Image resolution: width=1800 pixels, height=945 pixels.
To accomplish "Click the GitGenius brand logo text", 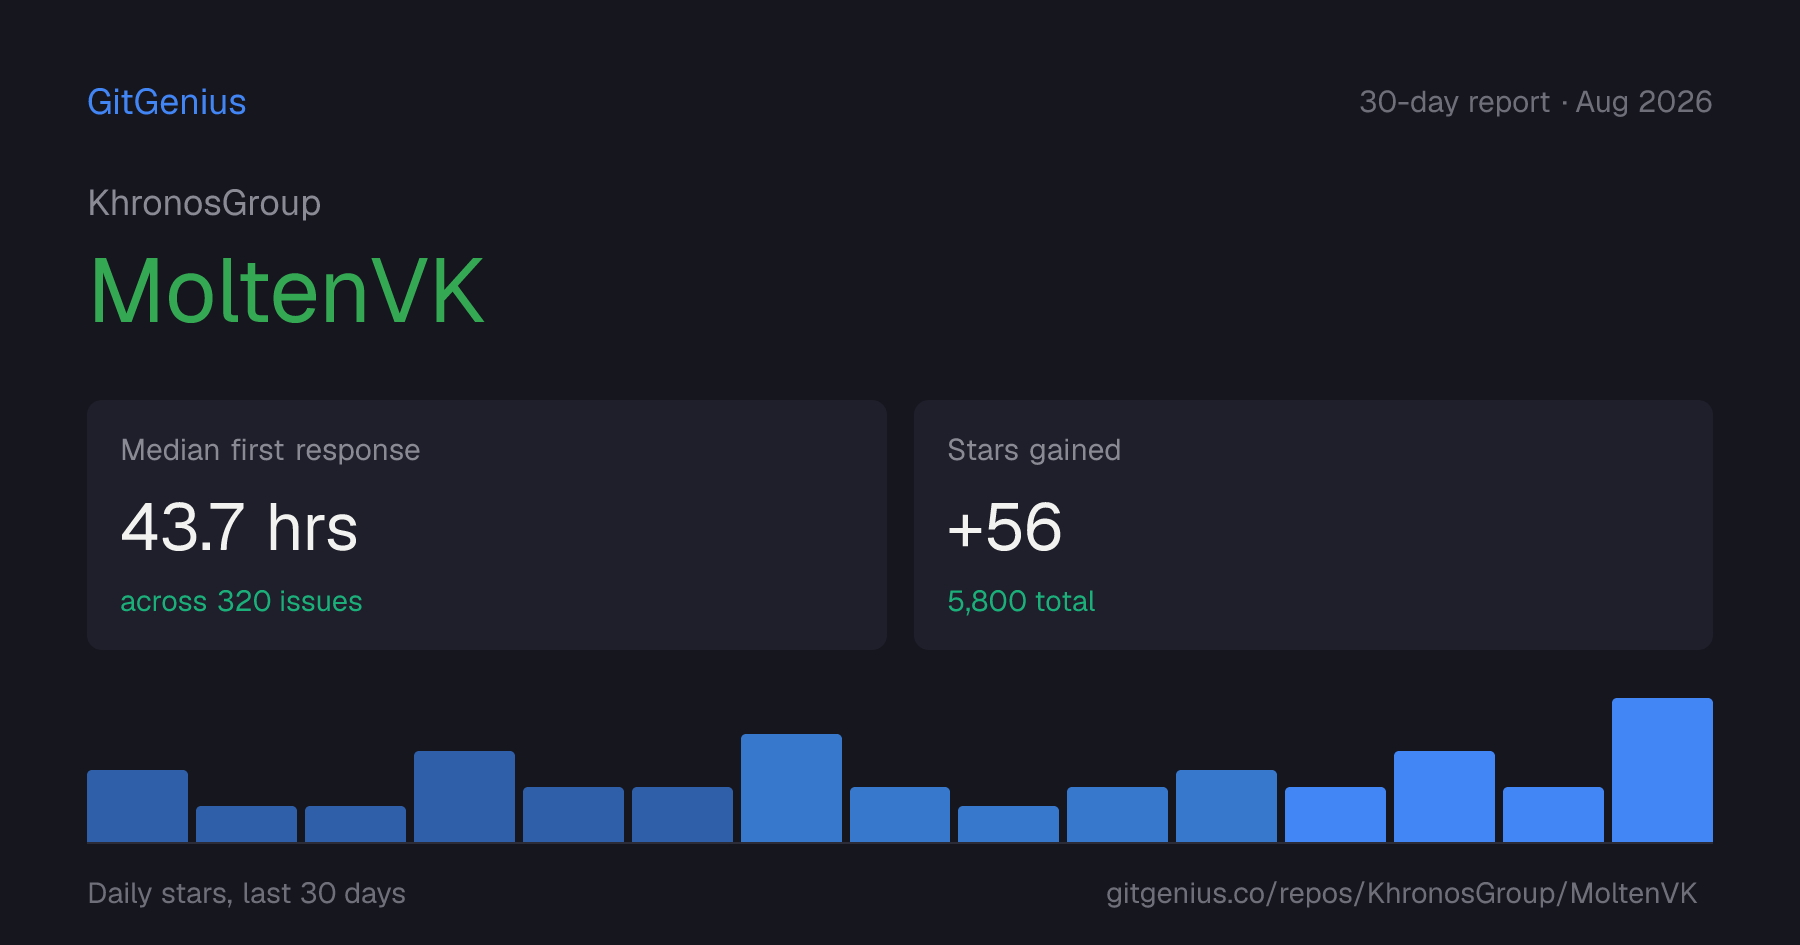I will click(x=167, y=102).
